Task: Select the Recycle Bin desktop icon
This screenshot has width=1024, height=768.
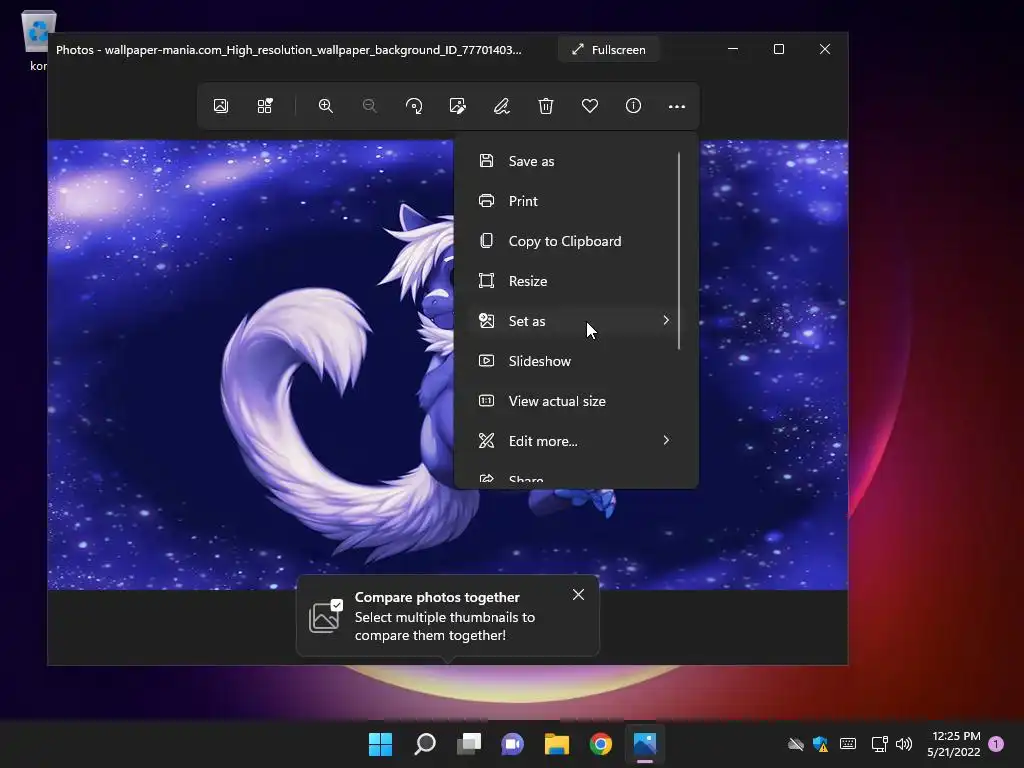Action: 39,39
